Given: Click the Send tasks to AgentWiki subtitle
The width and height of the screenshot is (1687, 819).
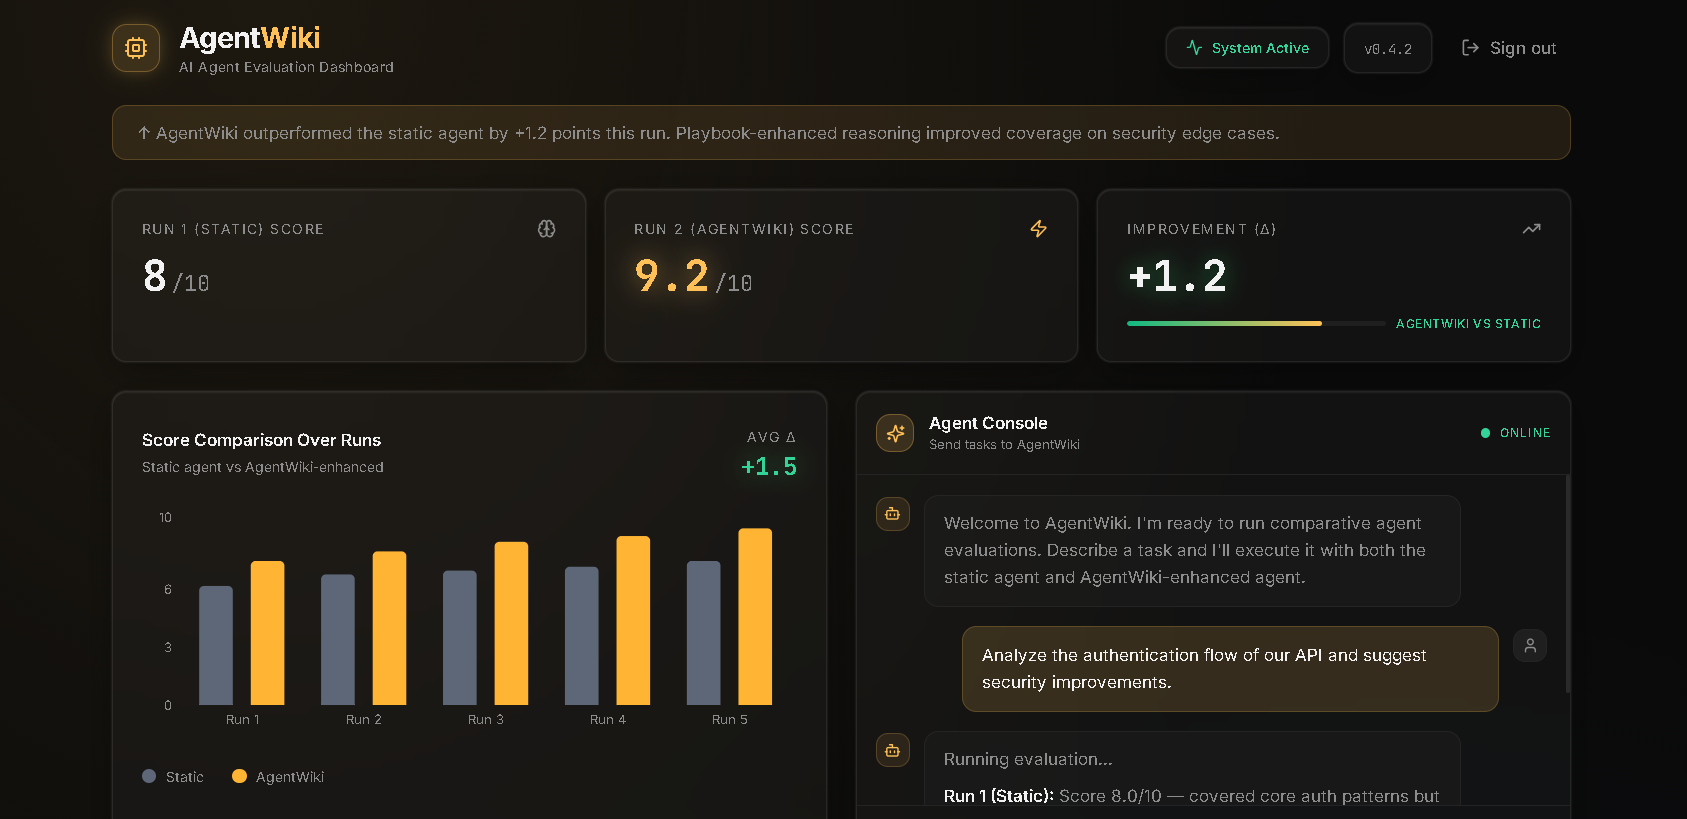Looking at the screenshot, I should tap(1004, 445).
